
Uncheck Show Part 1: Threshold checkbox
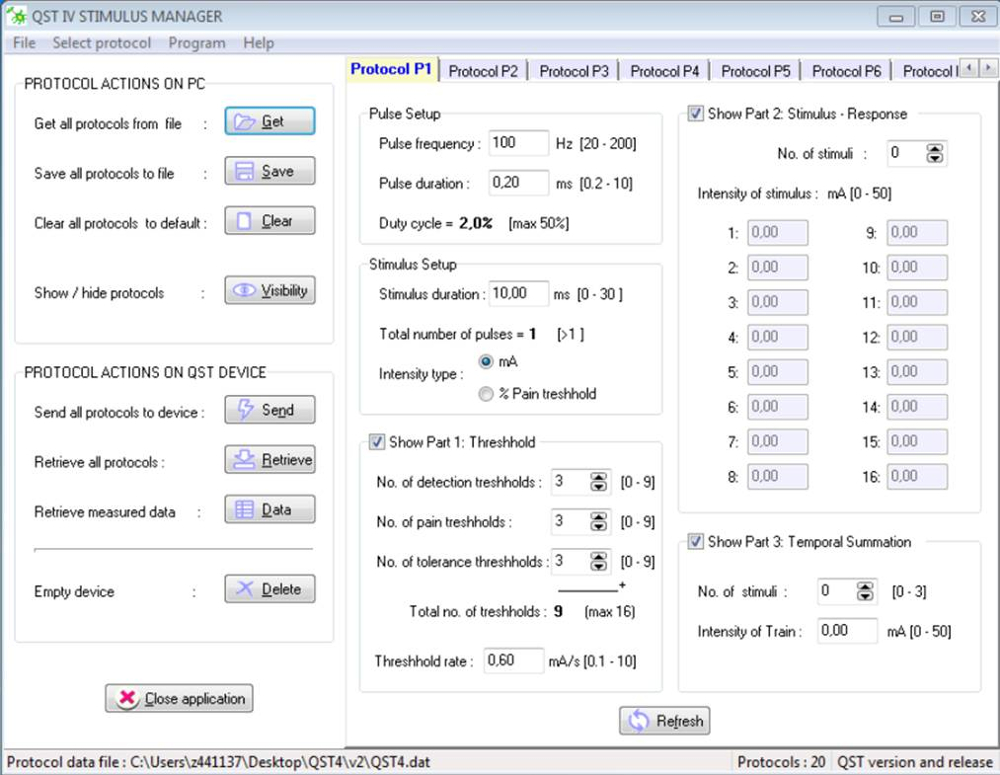point(377,442)
